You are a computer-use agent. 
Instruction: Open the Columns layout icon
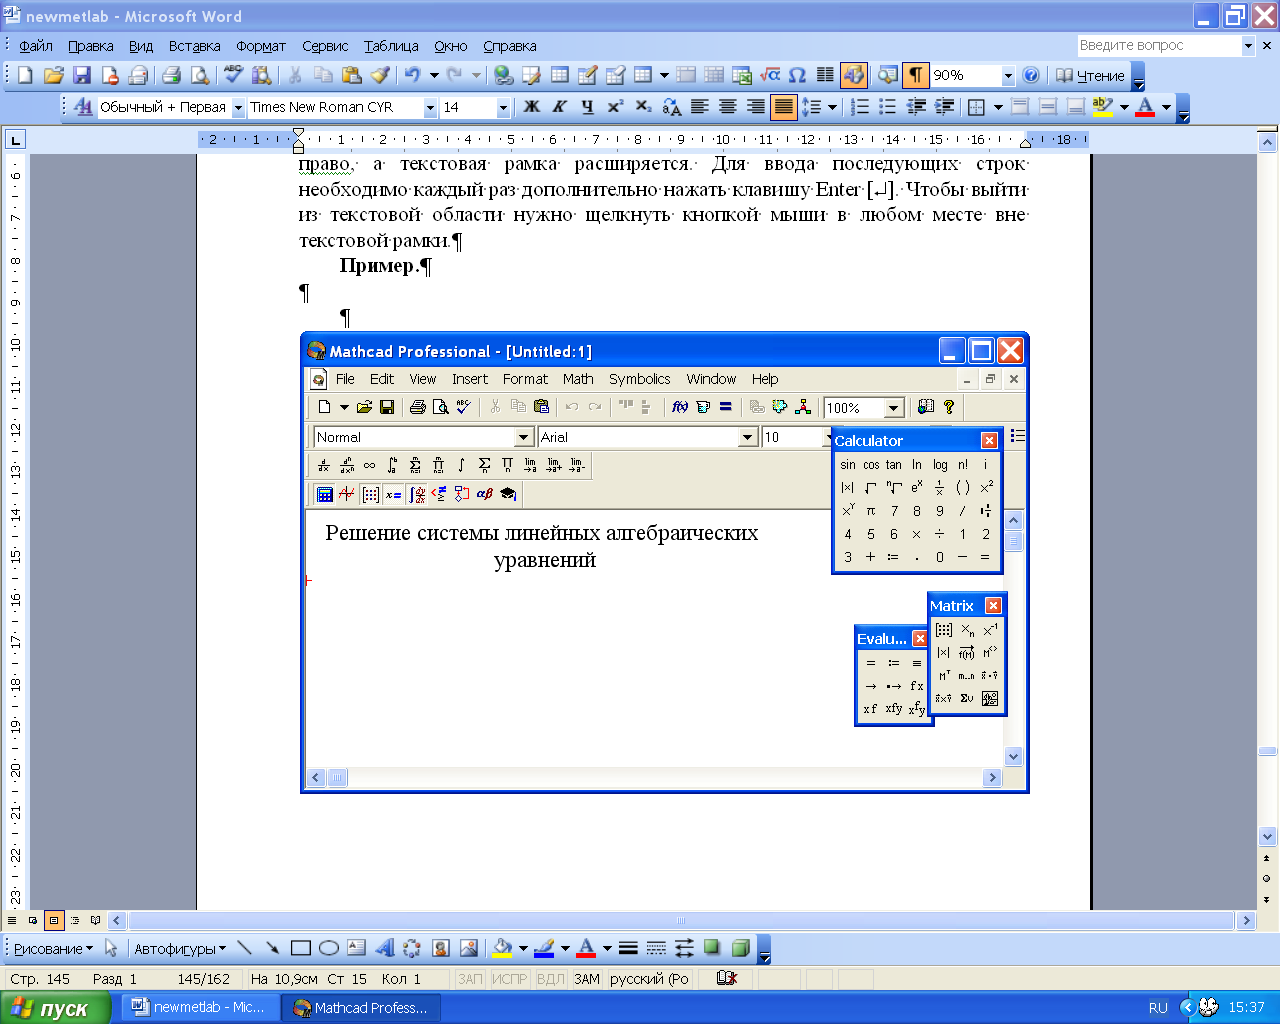(x=825, y=75)
